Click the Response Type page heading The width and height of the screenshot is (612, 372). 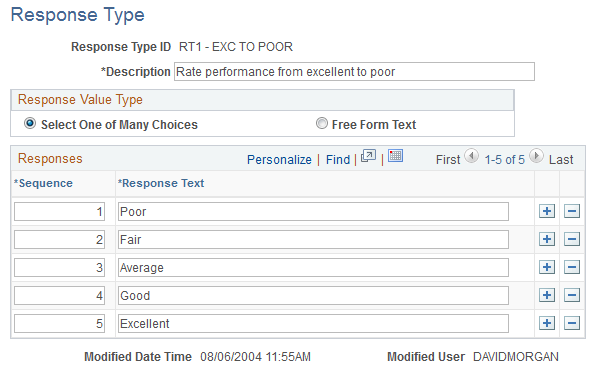tap(78, 15)
